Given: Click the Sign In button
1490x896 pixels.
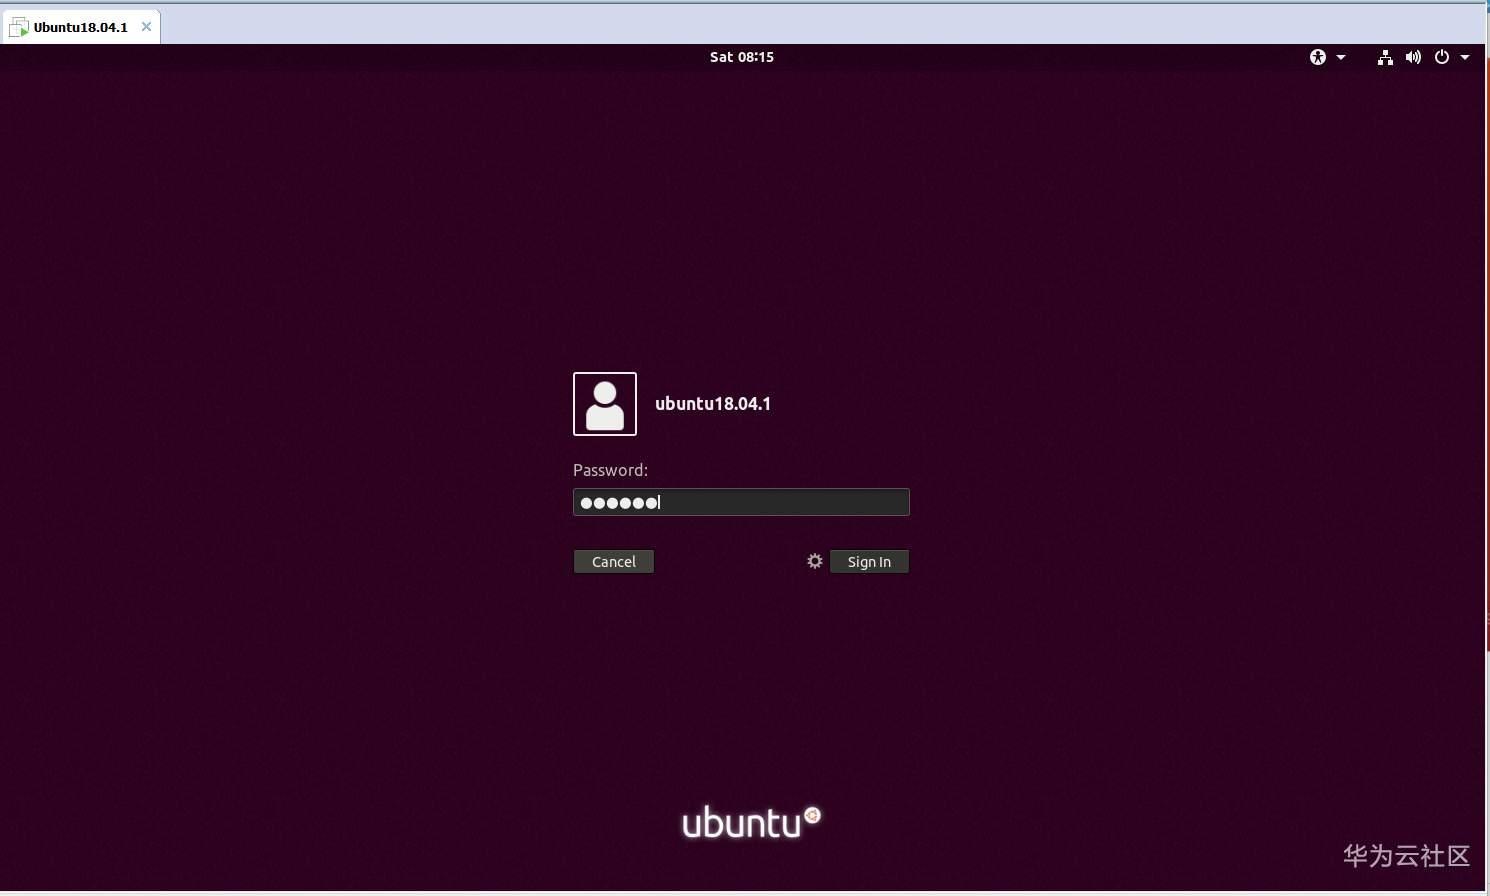Looking at the screenshot, I should pos(869,562).
